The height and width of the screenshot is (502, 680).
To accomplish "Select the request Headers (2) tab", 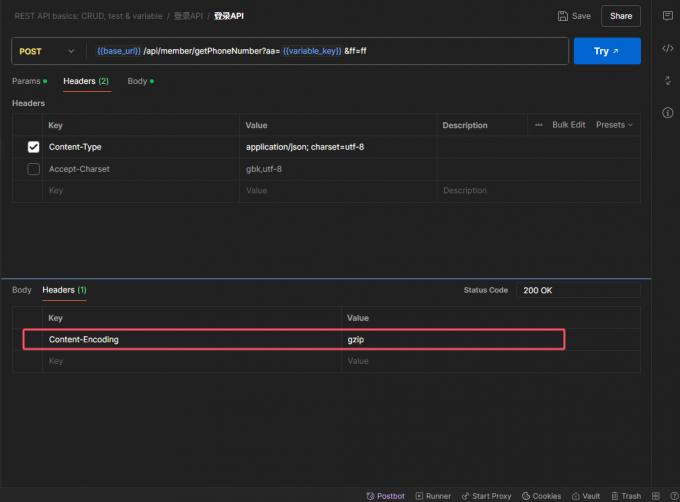I will pos(86,81).
